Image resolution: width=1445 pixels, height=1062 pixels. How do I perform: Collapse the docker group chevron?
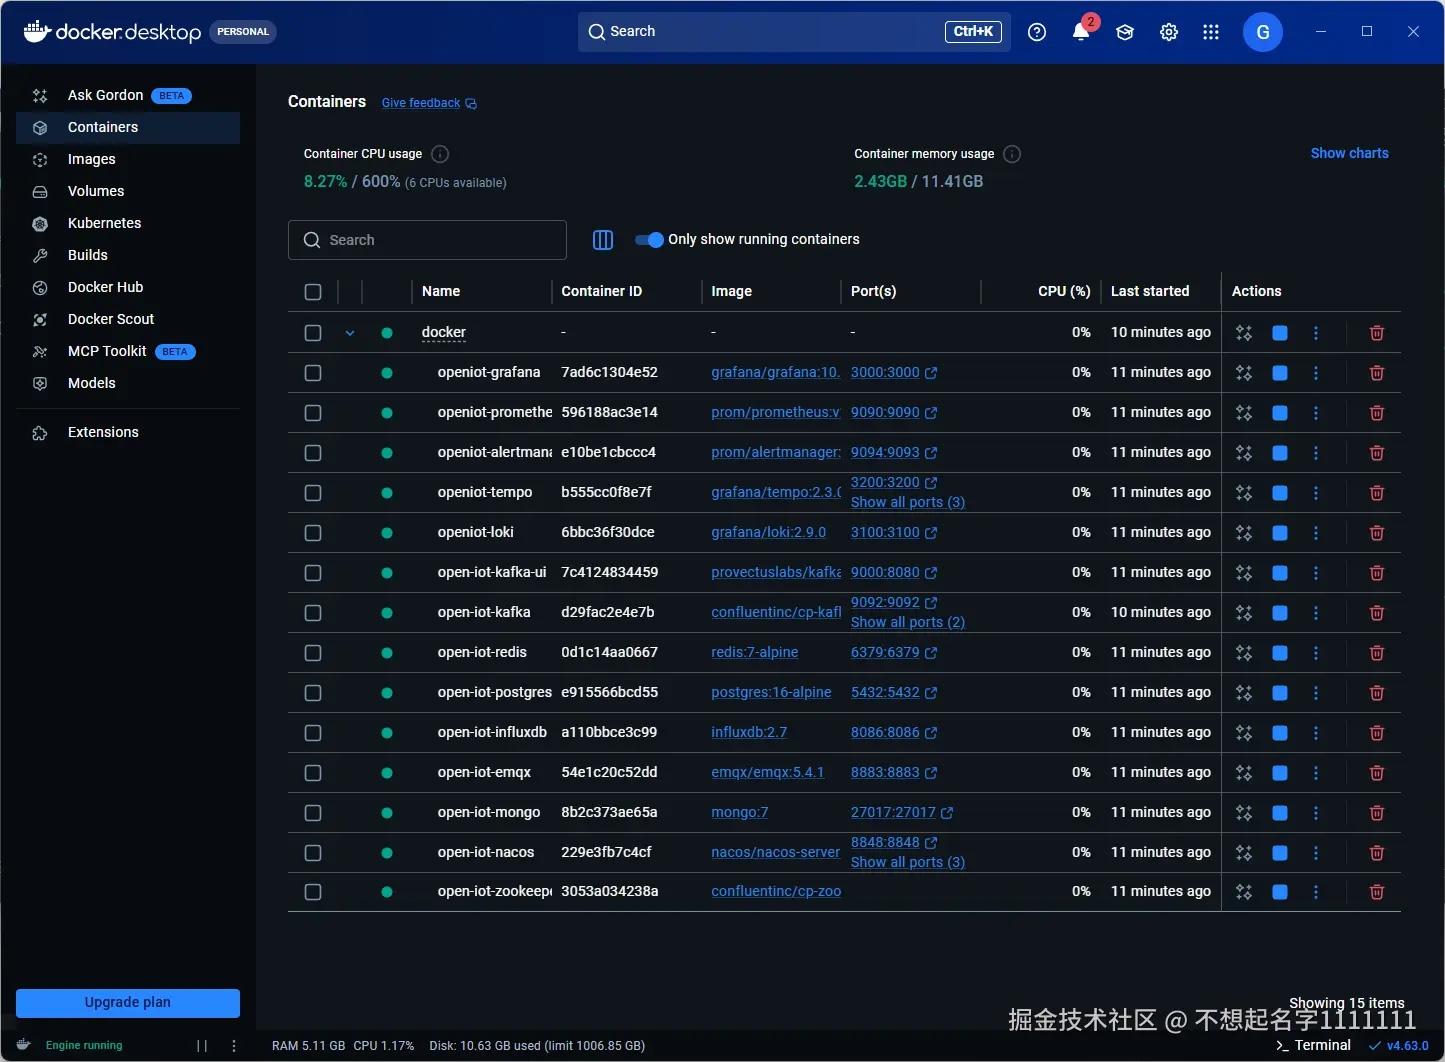point(350,333)
